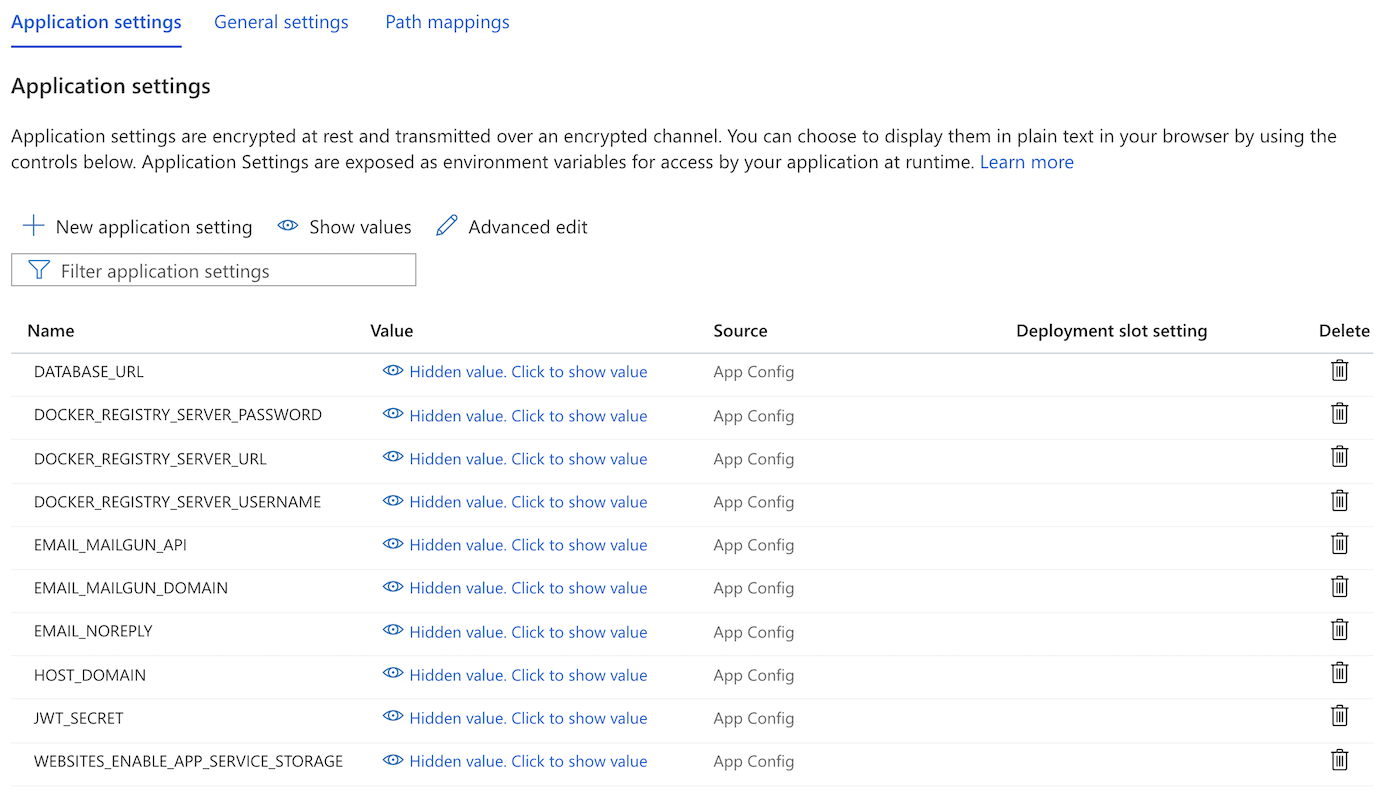Delete the DATABASE_URL setting with trash icon

(1339, 371)
